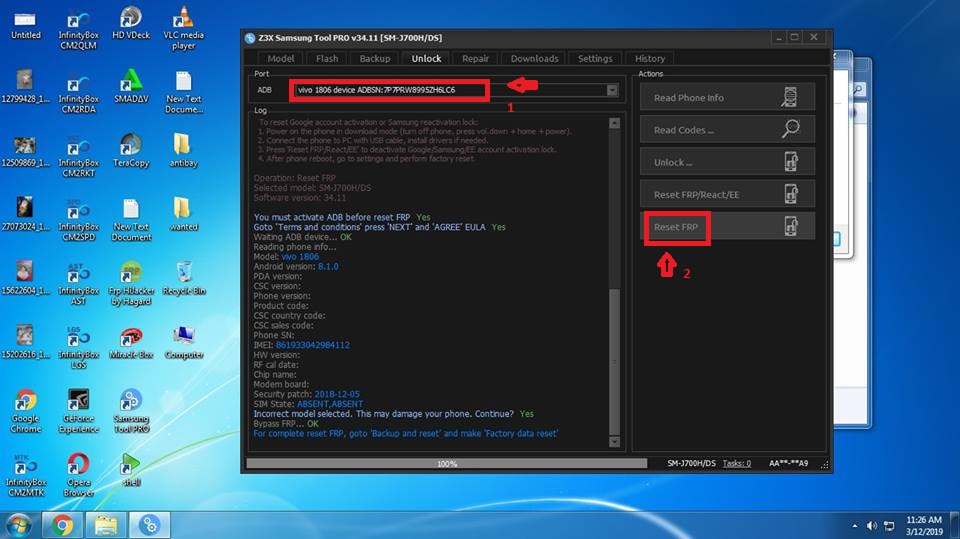
Task: Open the shell desktop shortcut
Action: pyautogui.click(x=131, y=472)
